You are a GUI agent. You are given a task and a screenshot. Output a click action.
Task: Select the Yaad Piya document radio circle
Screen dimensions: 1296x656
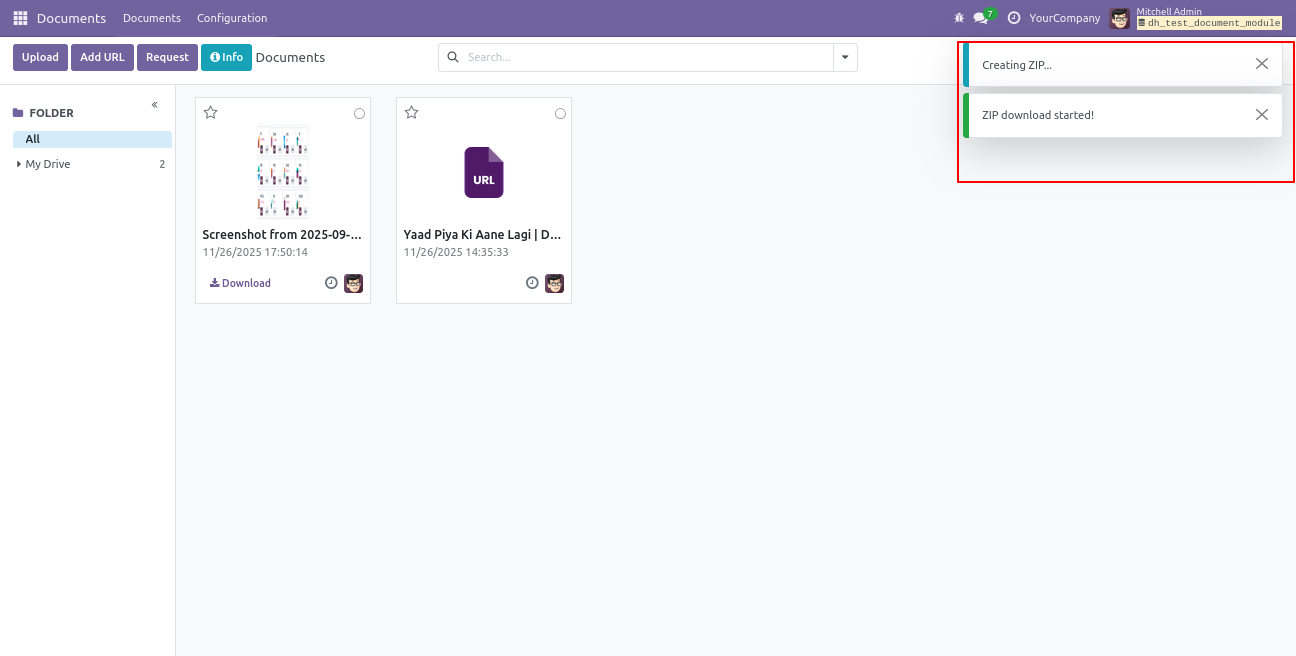coord(560,114)
